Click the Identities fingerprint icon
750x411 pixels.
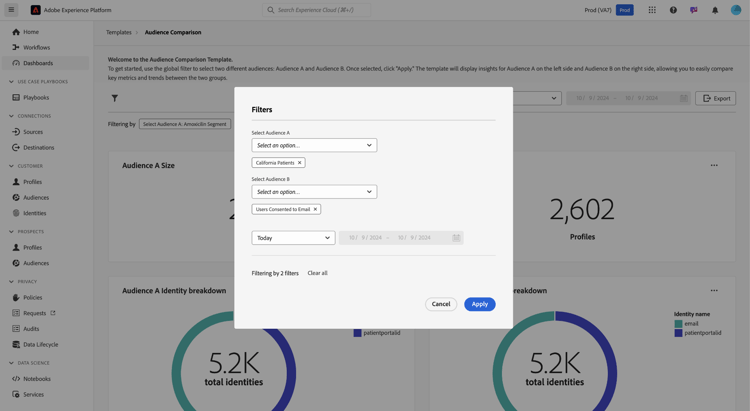[x=16, y=213]
